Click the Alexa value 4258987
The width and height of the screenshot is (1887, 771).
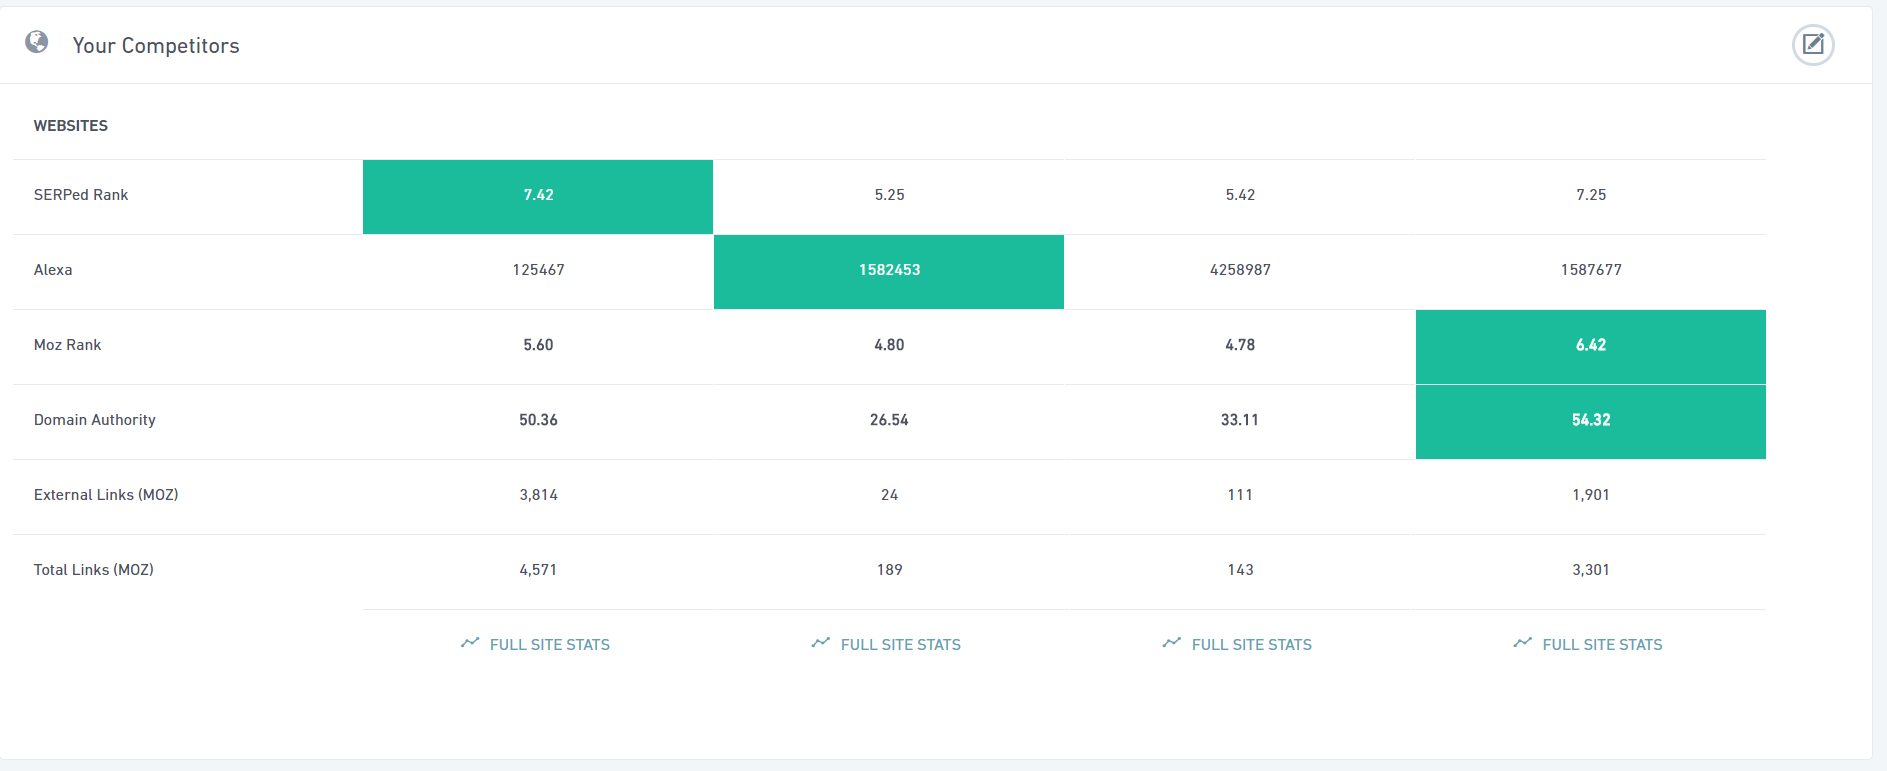1240,270
